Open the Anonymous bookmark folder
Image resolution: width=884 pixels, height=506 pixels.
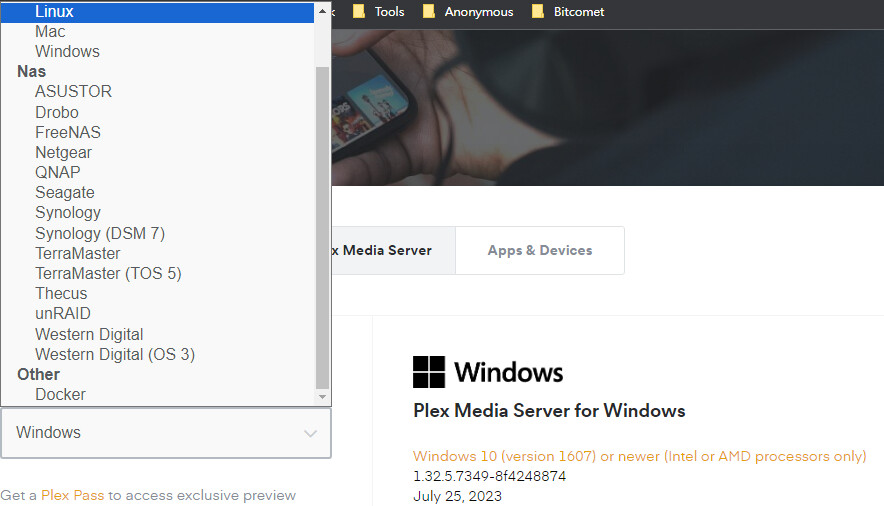[468, 12]
